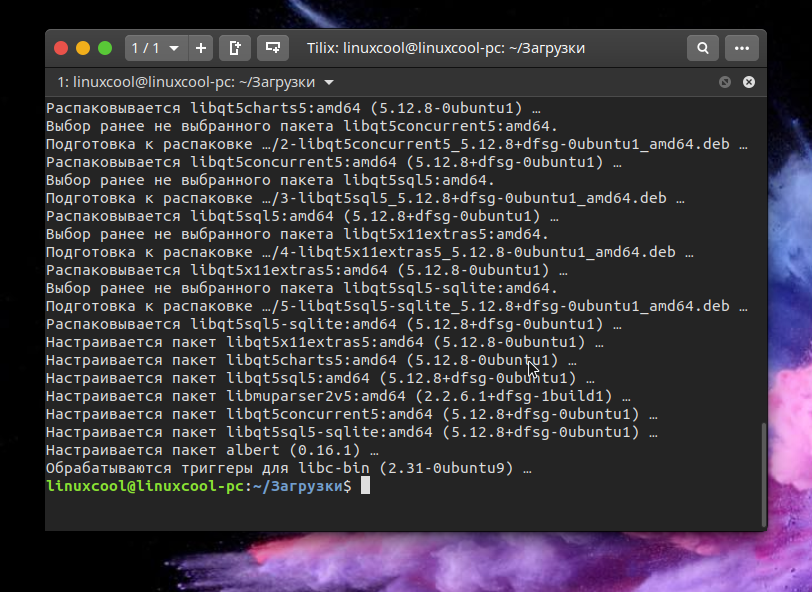This screenshot has height=592, width=812.
Task: Add a new session with the plus button
Action: (201, 47)
